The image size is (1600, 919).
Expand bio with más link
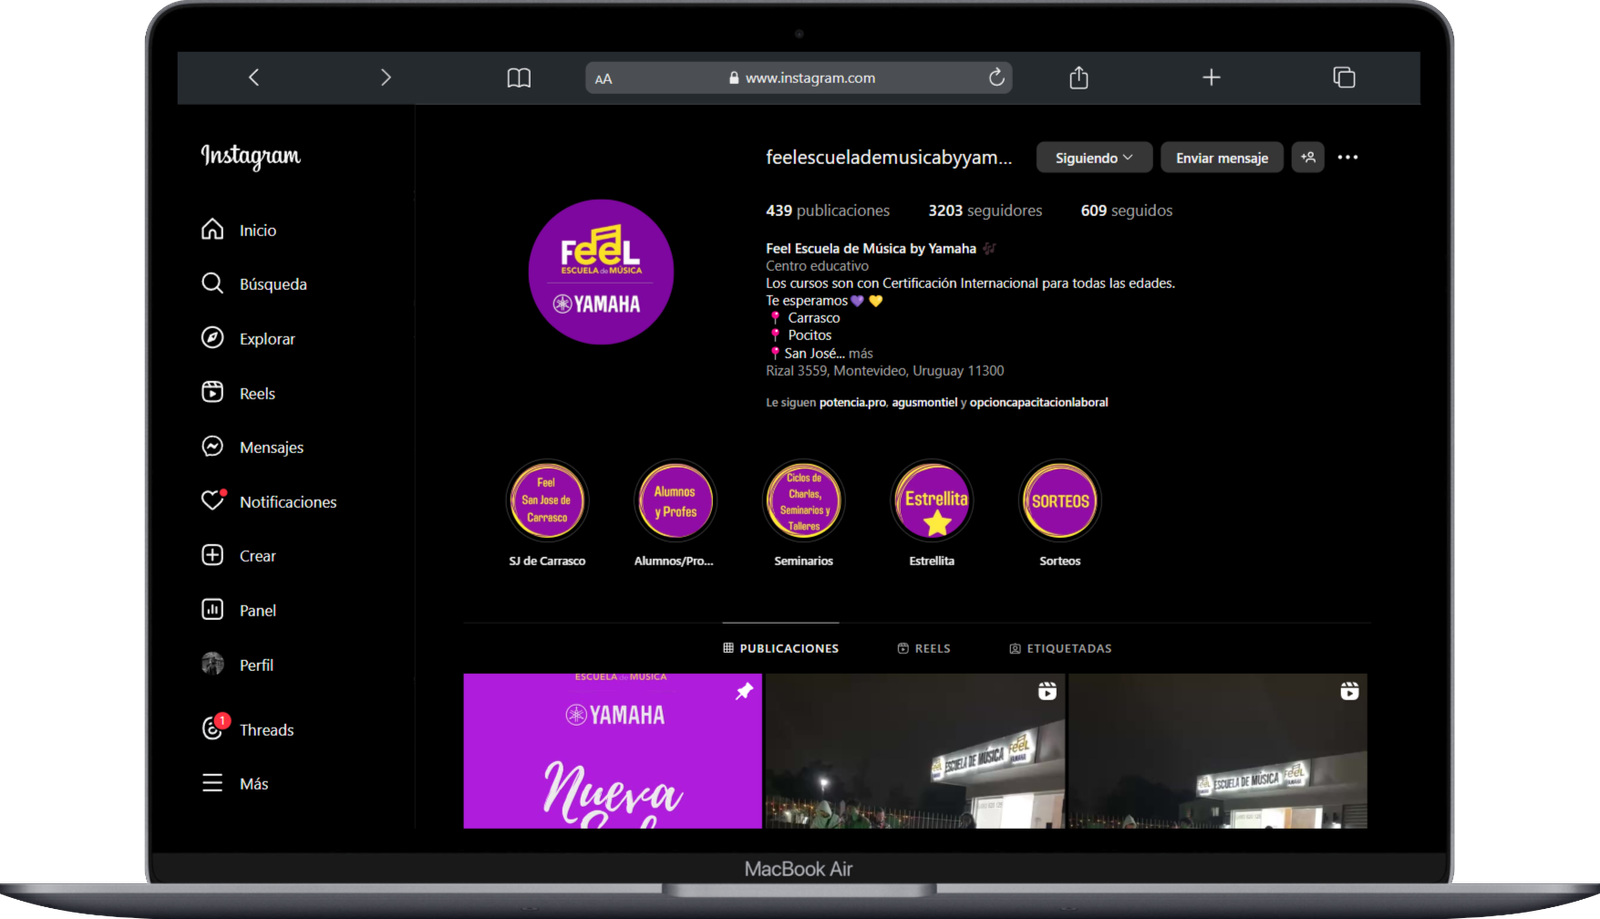(x=861, y=353)
